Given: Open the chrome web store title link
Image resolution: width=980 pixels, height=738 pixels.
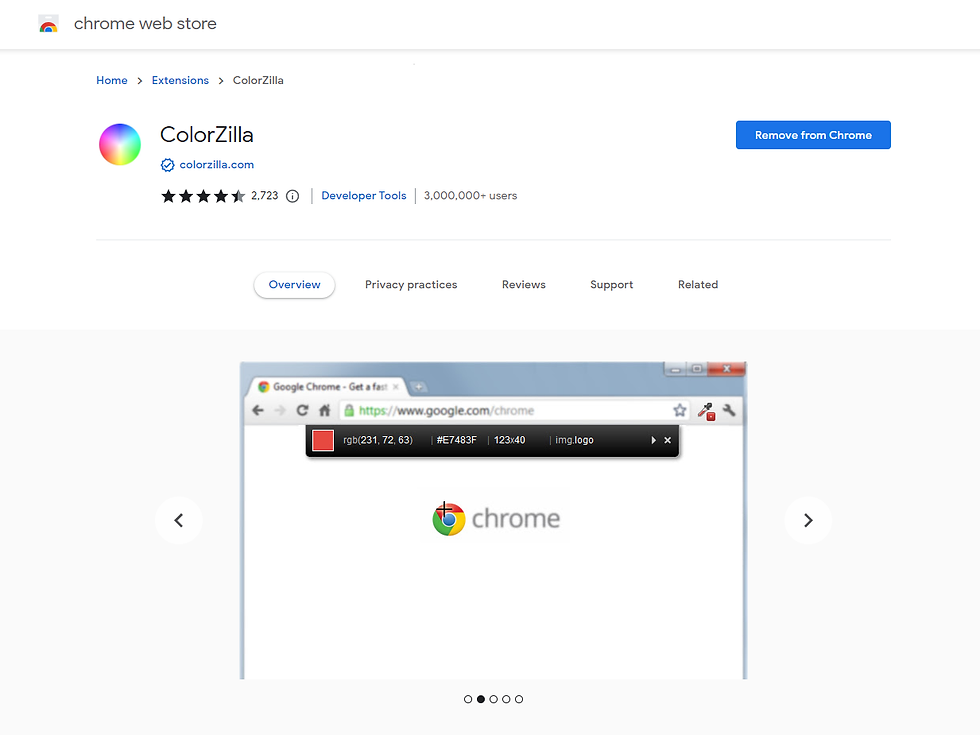Looking at the screenshot, I should pos(145,24).
